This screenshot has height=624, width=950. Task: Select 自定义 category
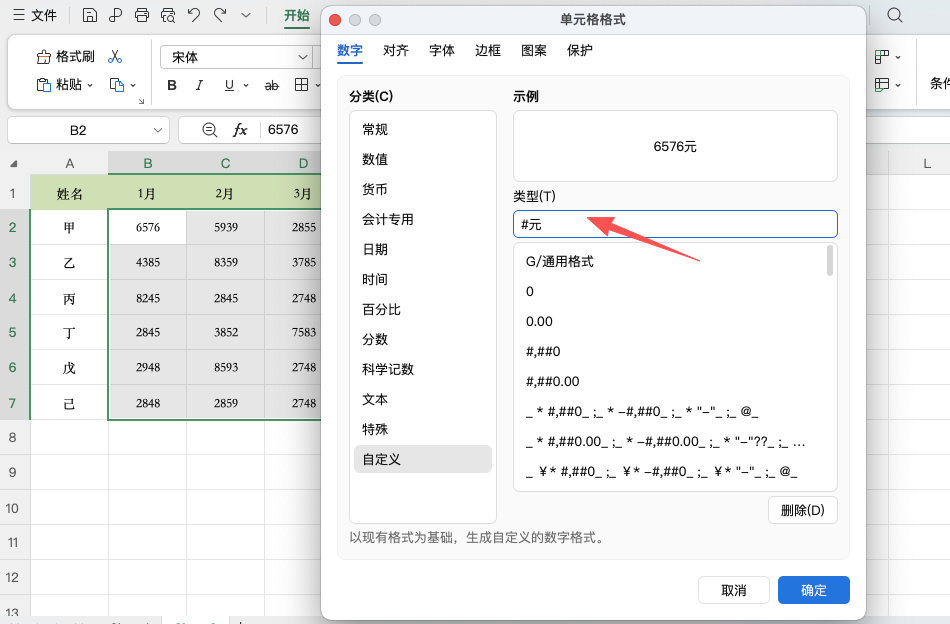pyautogui.click(x=422, y=459)
